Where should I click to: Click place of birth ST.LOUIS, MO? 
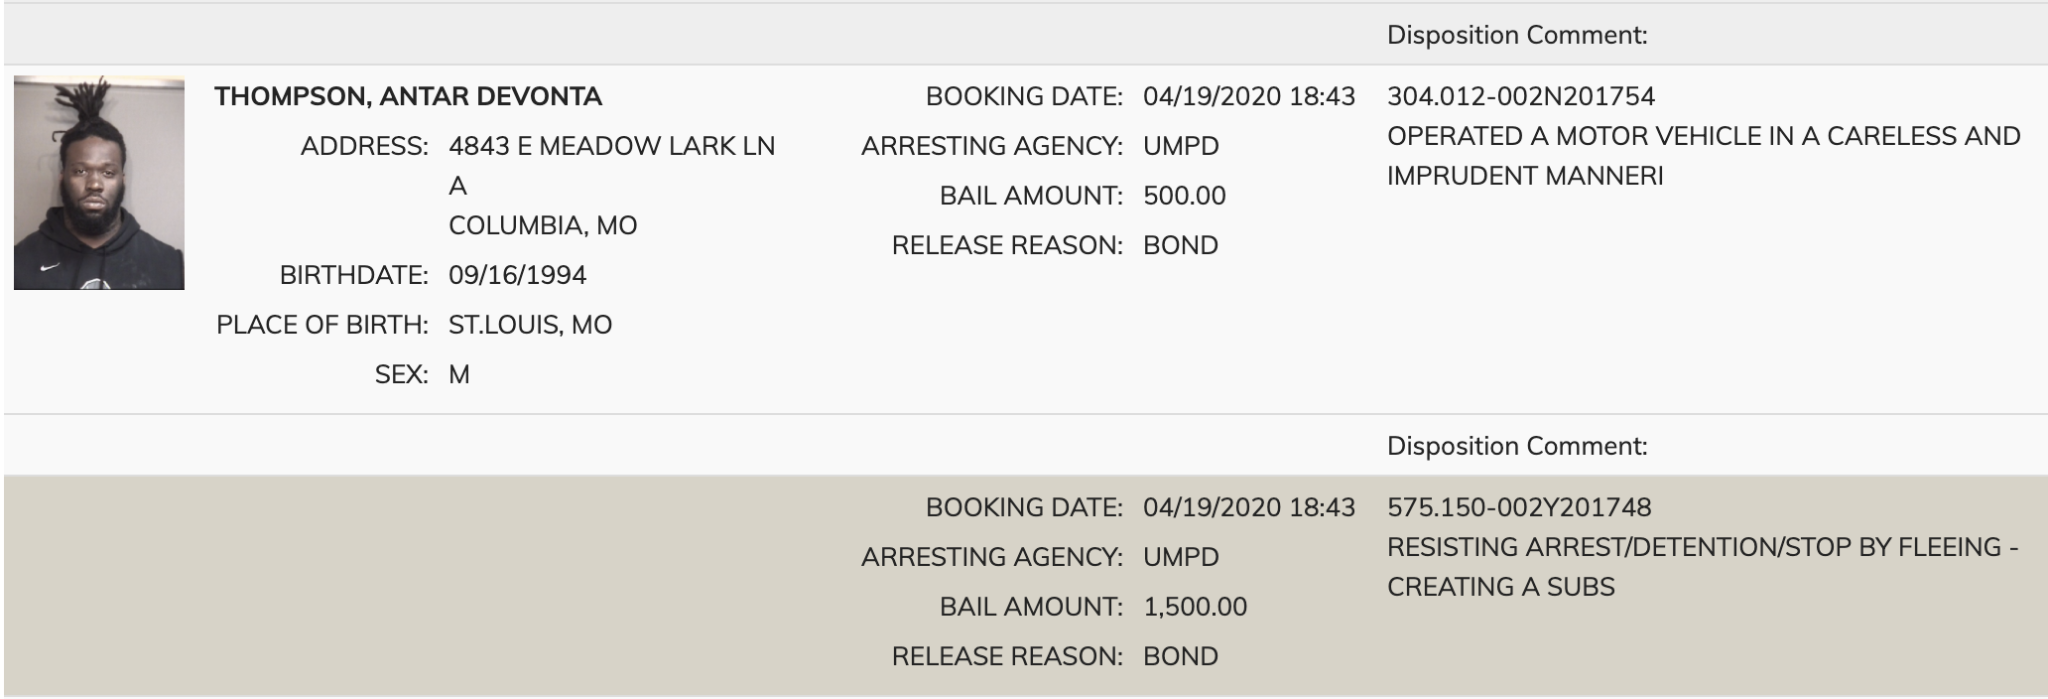point(530,325)
